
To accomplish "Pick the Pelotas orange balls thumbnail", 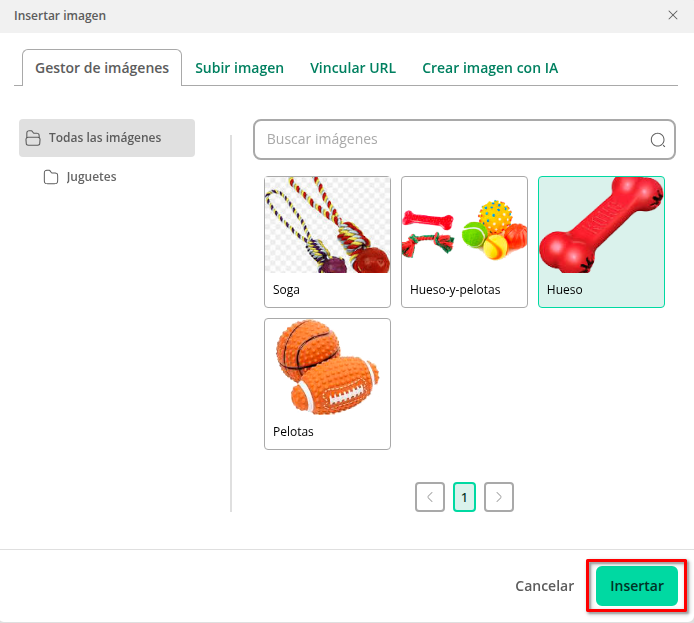I will [x=328, y=384].
